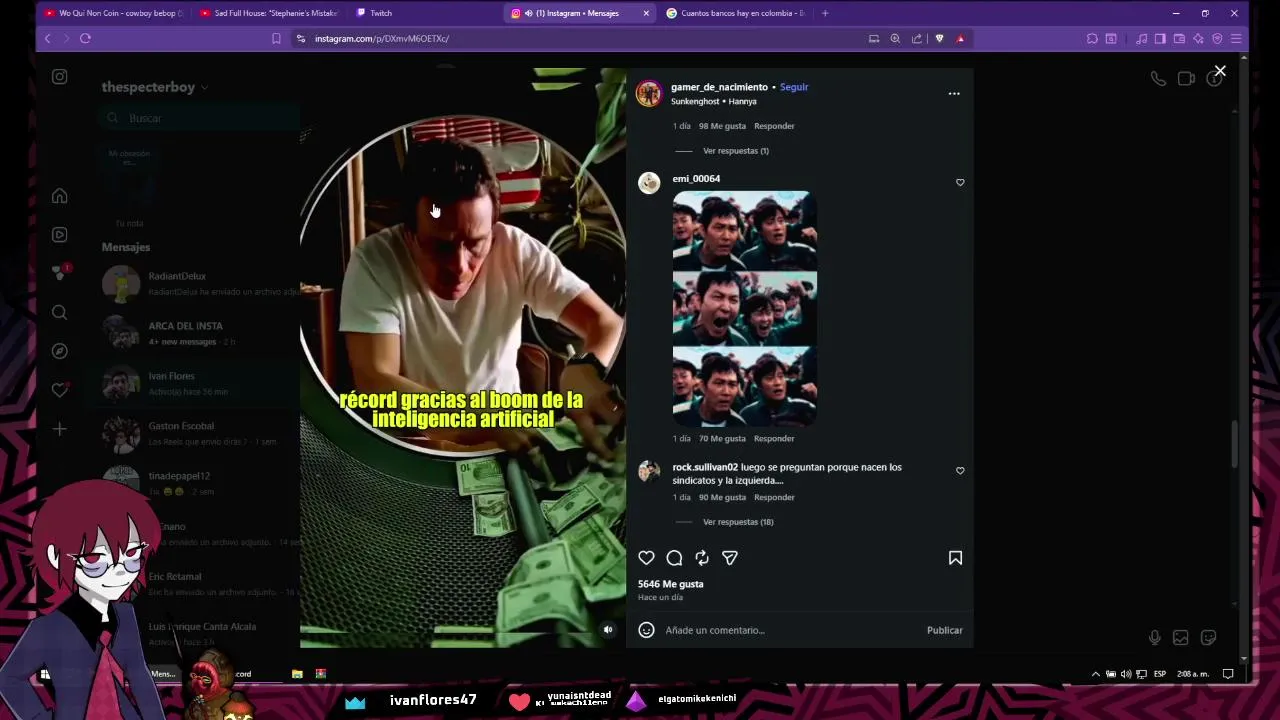The width and height of the screenshot is (1280, 720).
Task: Open browser zoom control in address bar
Action: pos(895,38)
